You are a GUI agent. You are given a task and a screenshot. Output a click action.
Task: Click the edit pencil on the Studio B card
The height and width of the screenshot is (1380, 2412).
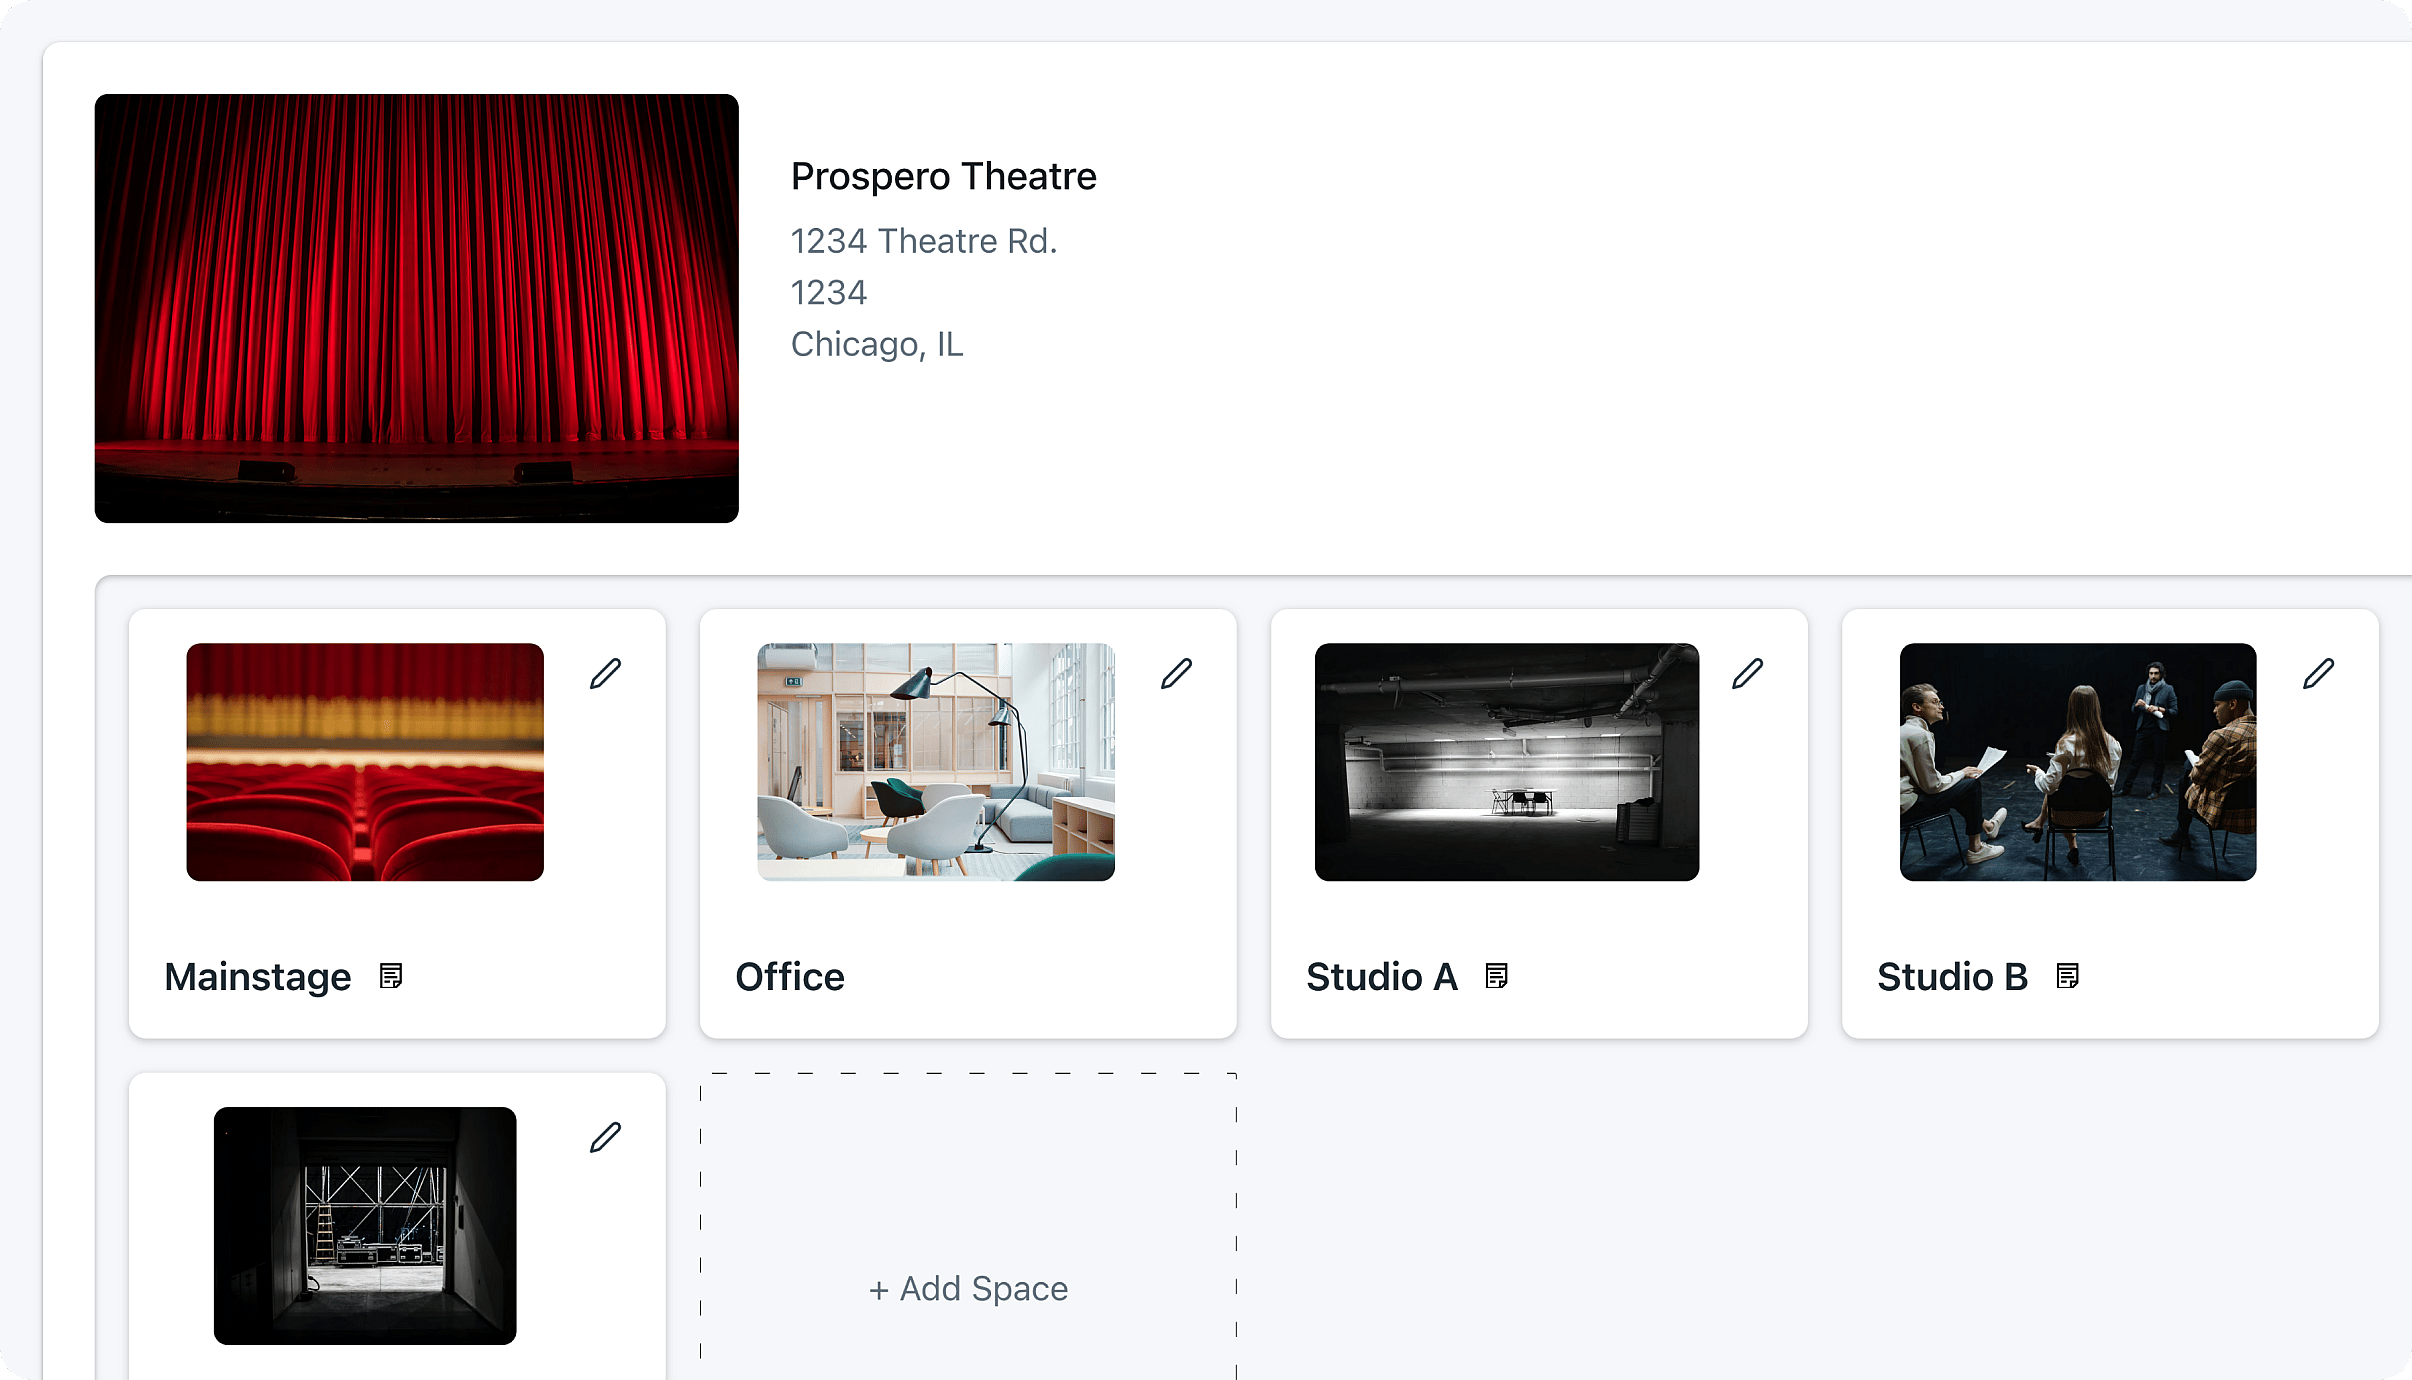pyautogui.click(x=2318, y=674)
